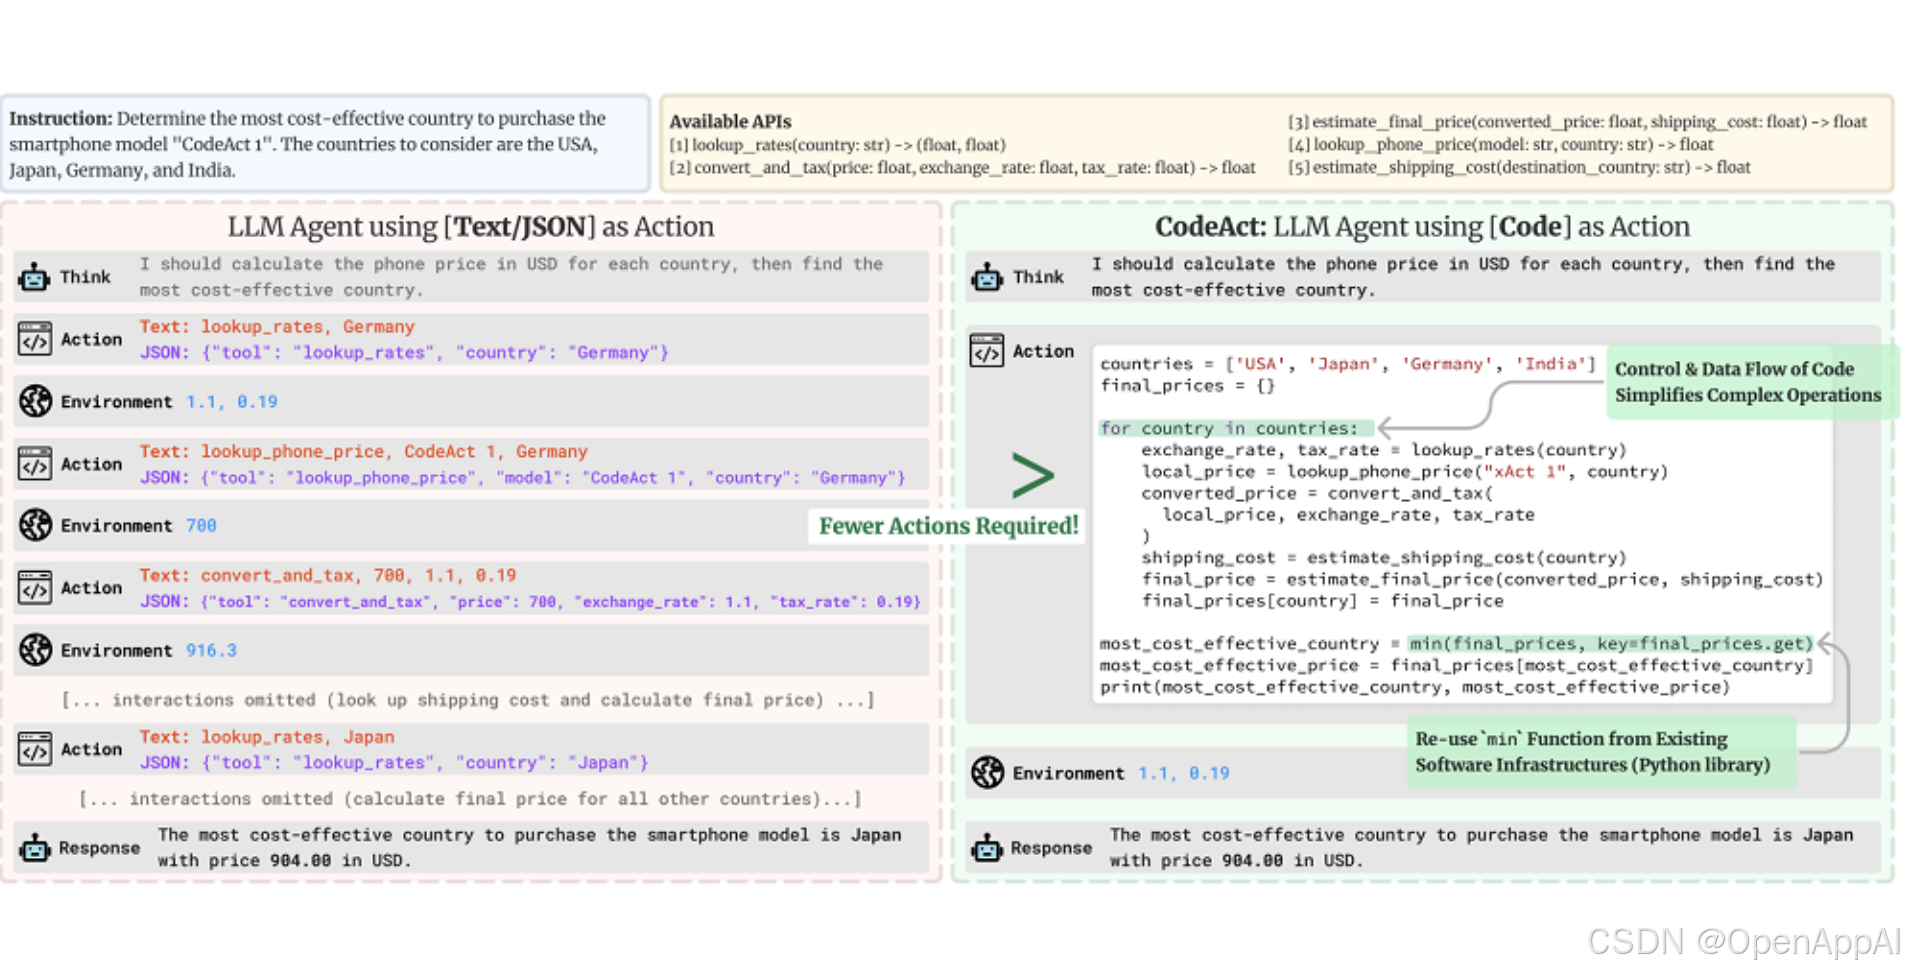Click the robot icon beside left-panel Response
Viewport: 1906px width, 973px height.
coord(34,848)
